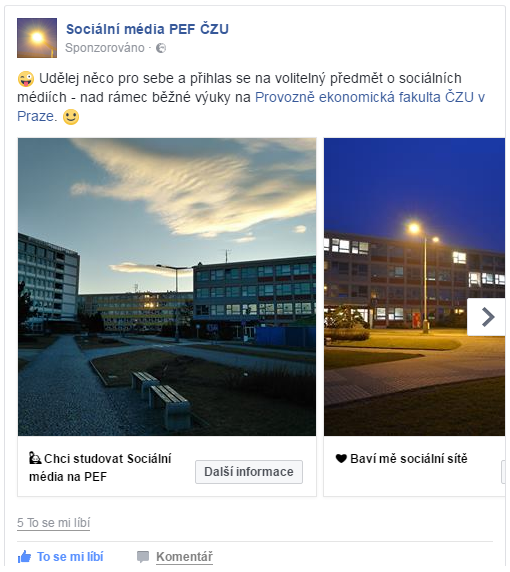Screen dimensions: 510x572
Task: Open the 5 To se mi líbí count
Action: [x=54, y=523]
